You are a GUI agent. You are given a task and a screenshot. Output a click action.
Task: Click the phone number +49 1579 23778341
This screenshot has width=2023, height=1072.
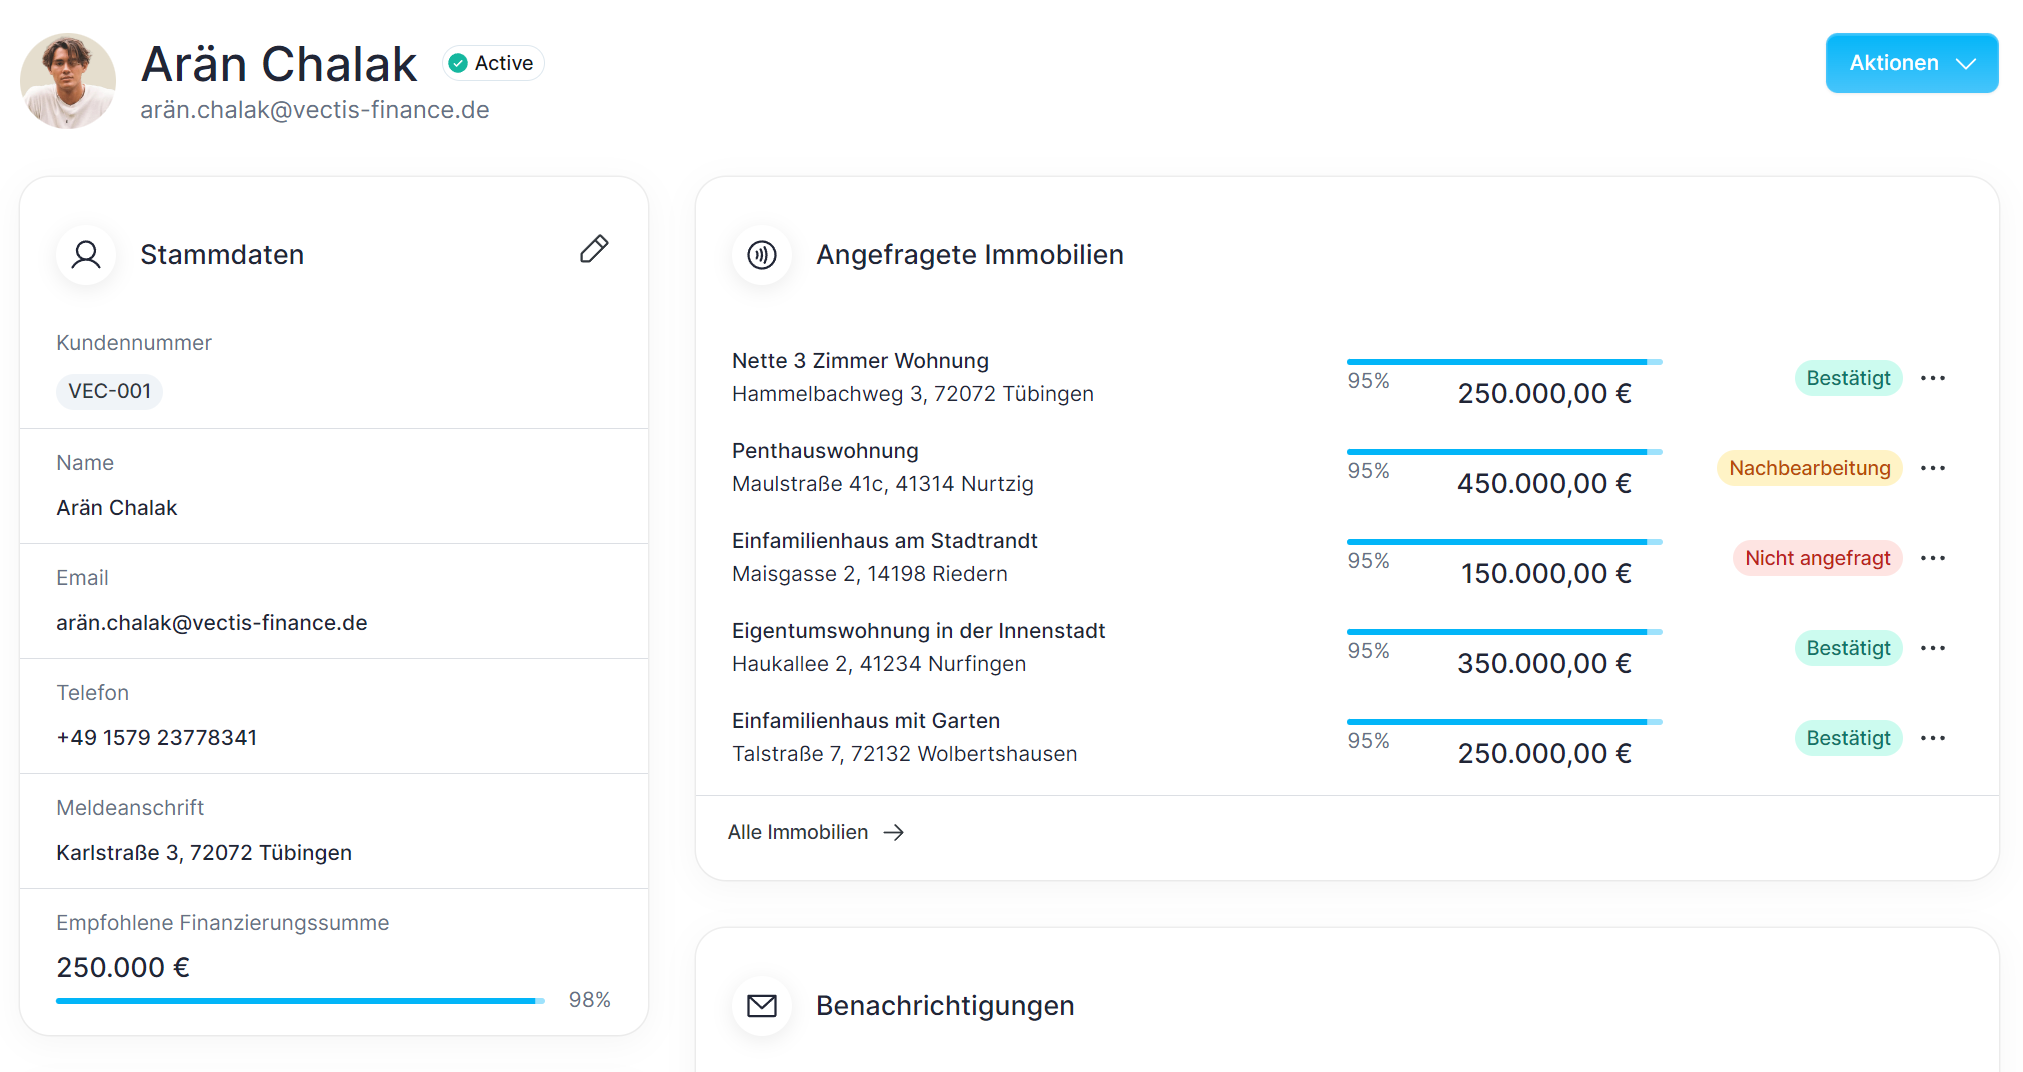pos(157,738)
